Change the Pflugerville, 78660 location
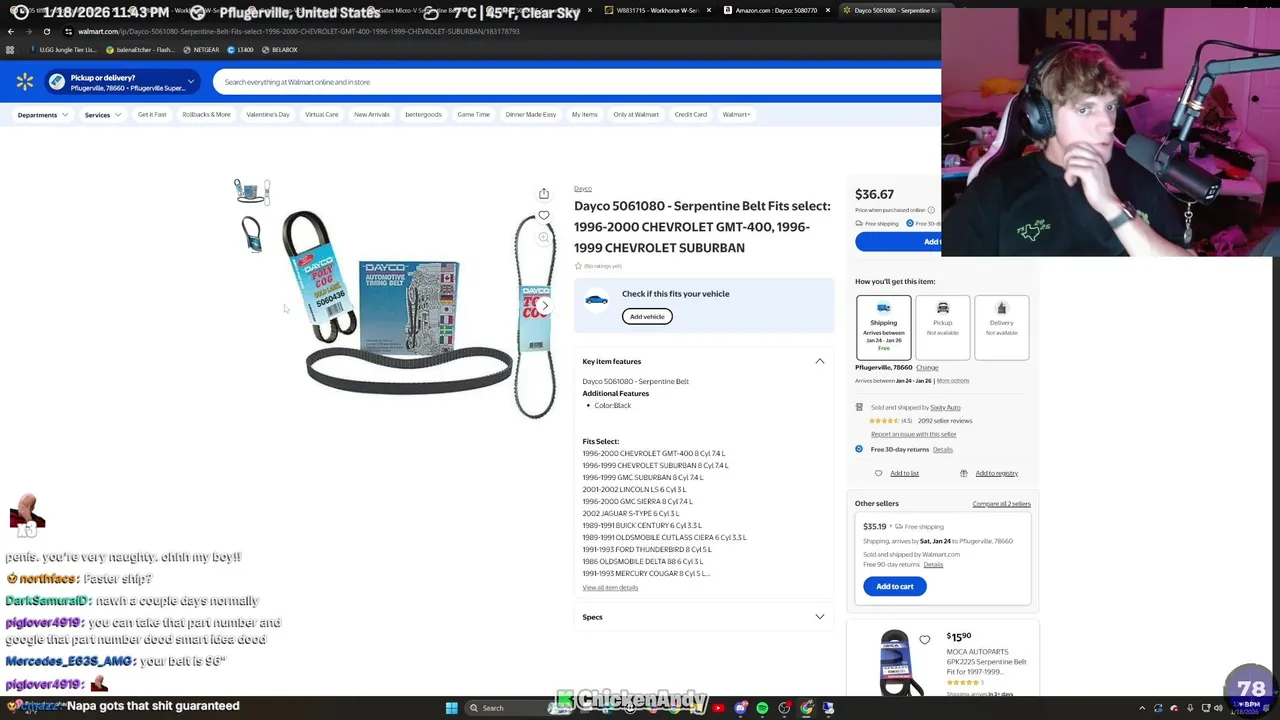Screen dimensions: 1280x720 click(x=927, y=367)
